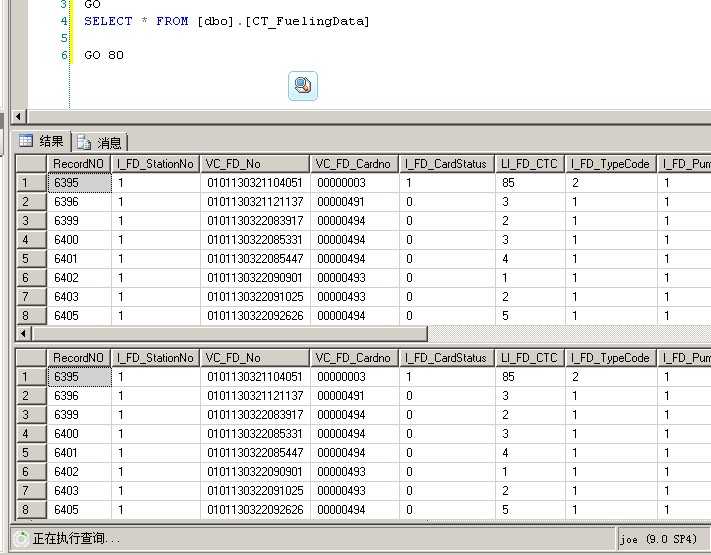
Task: Select RecordNO header in second grid
Action: tap(79, 358)
